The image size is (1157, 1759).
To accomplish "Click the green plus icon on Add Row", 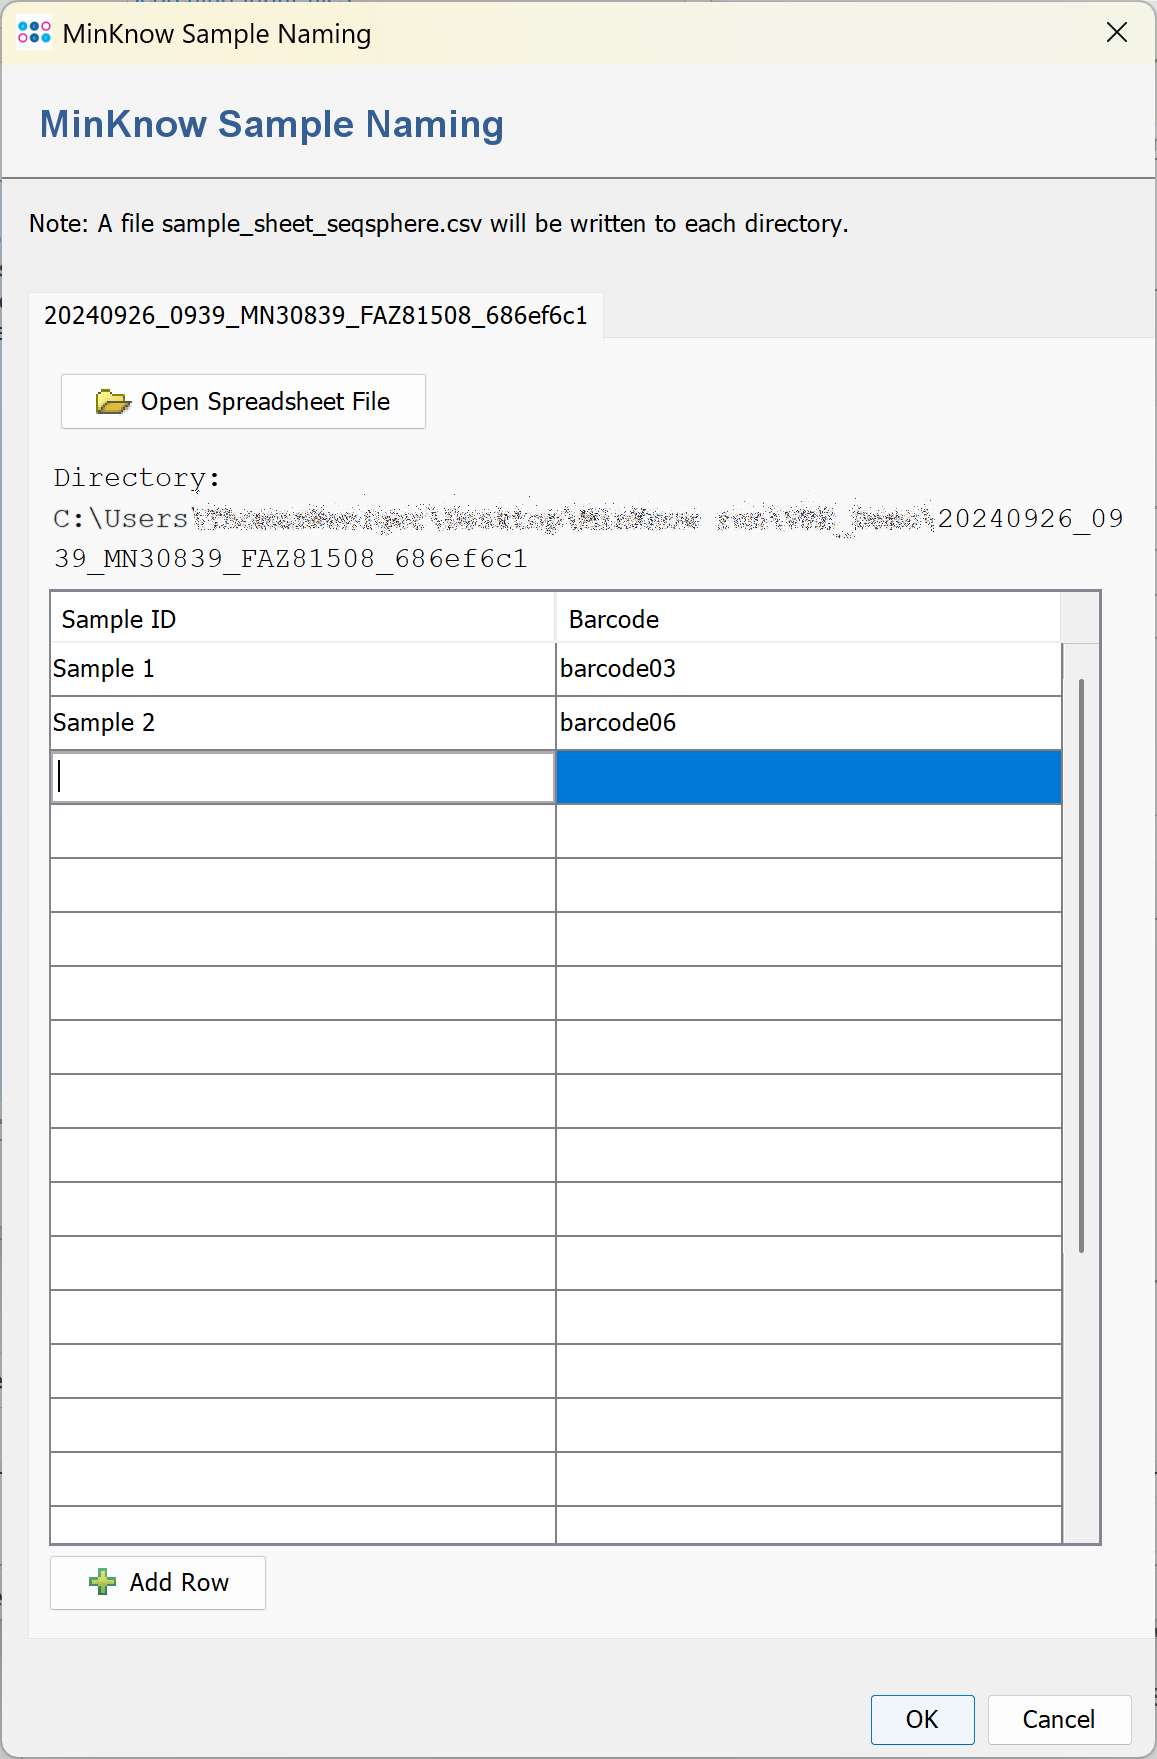I will [102, 1582].
